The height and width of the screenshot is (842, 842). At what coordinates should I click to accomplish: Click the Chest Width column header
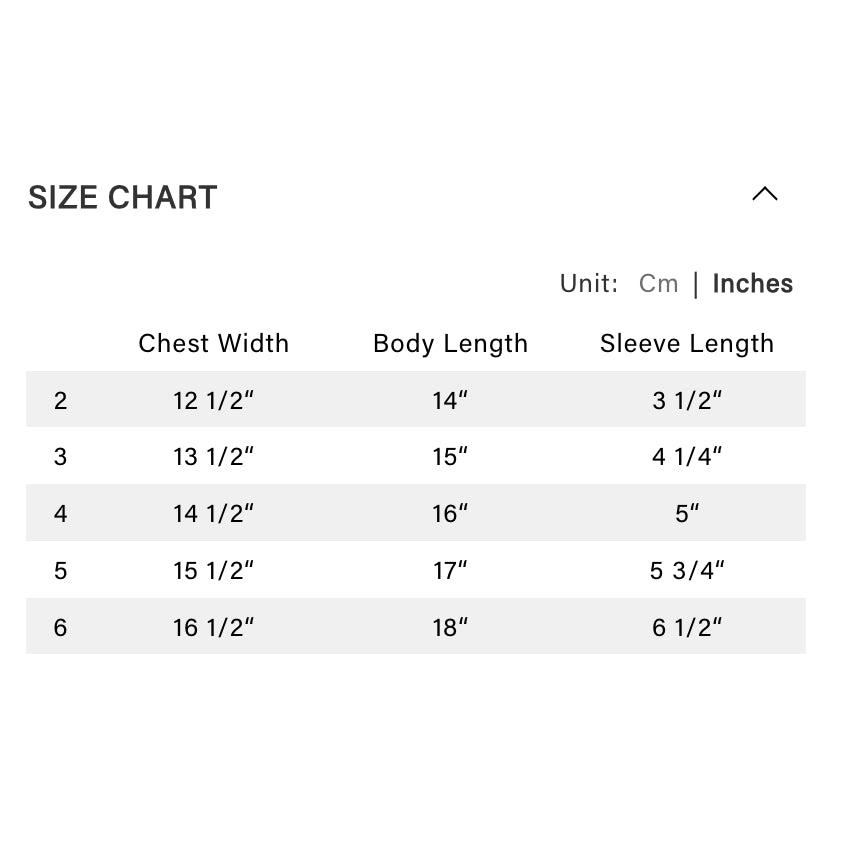(213, 343)
